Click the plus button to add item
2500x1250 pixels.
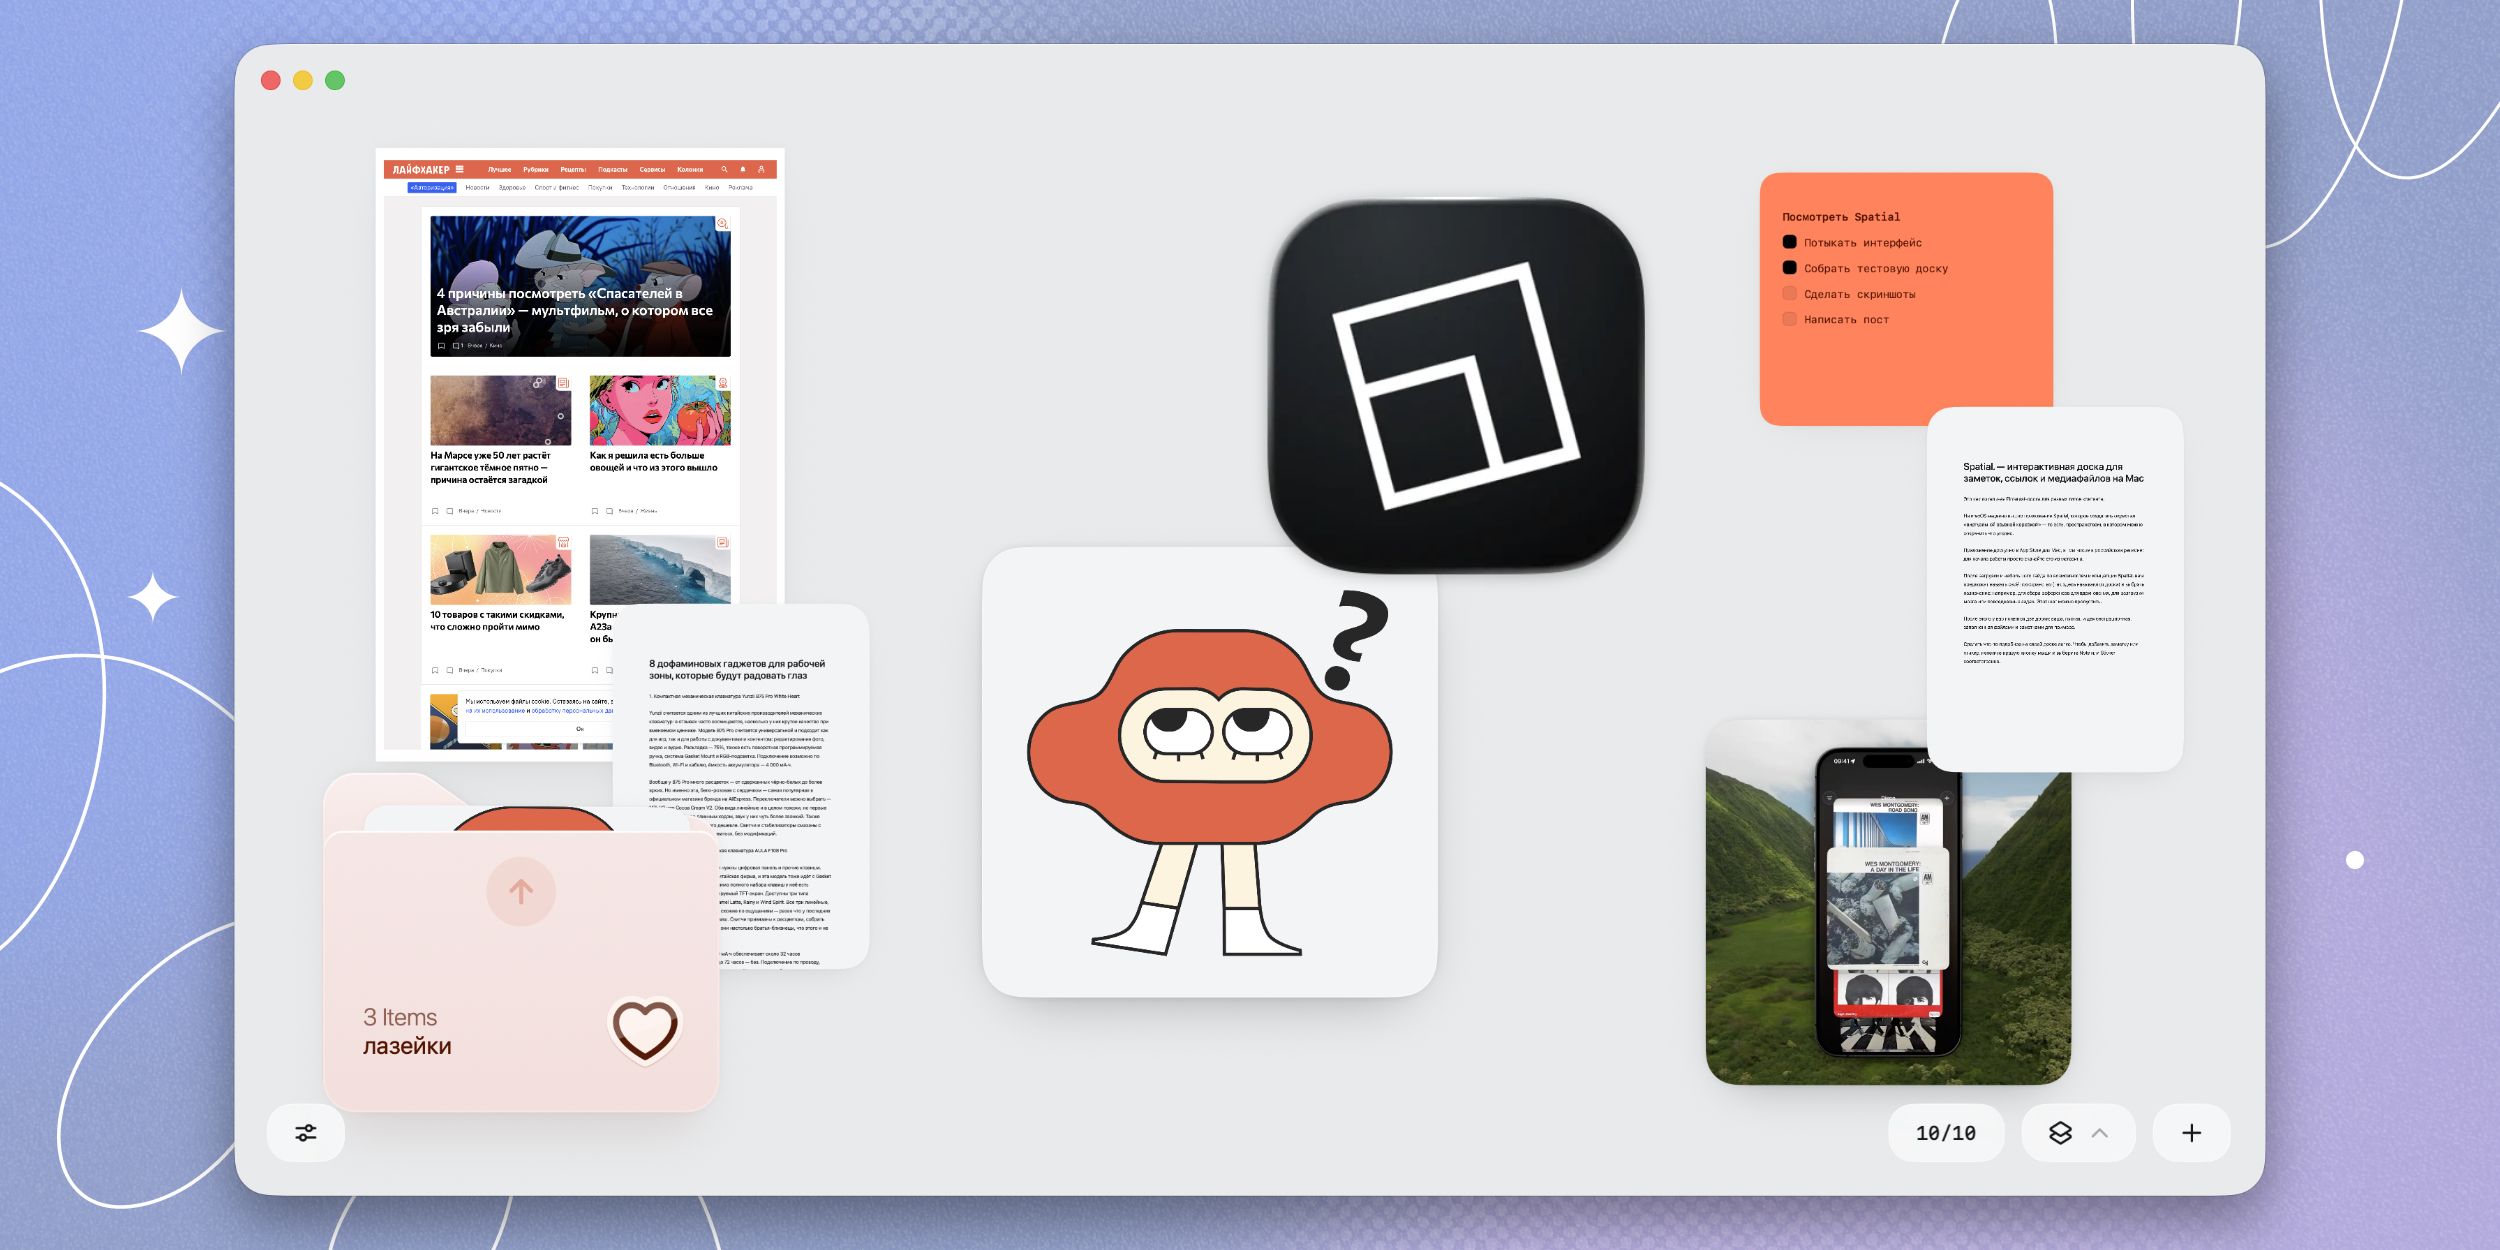[2191, 1132]
